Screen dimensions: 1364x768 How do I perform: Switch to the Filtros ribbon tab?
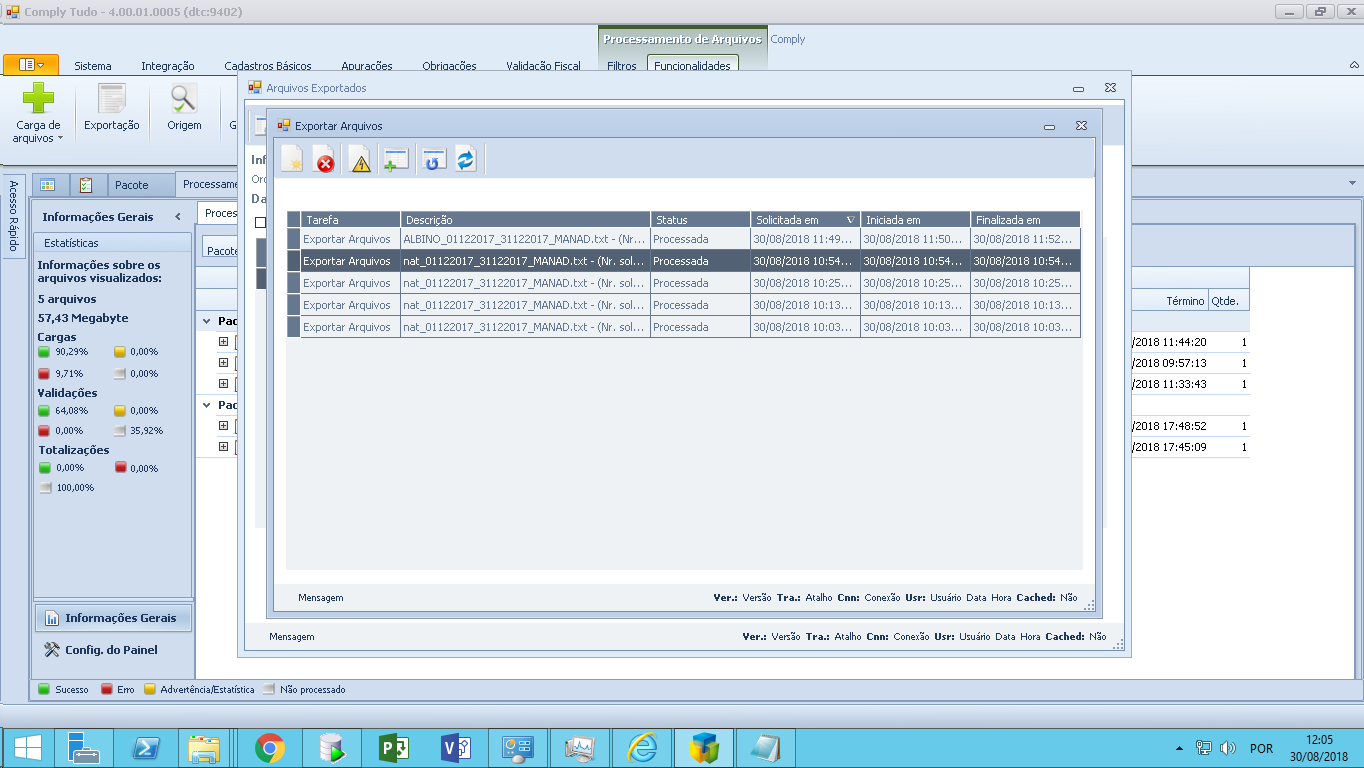(x=621, y=66)
